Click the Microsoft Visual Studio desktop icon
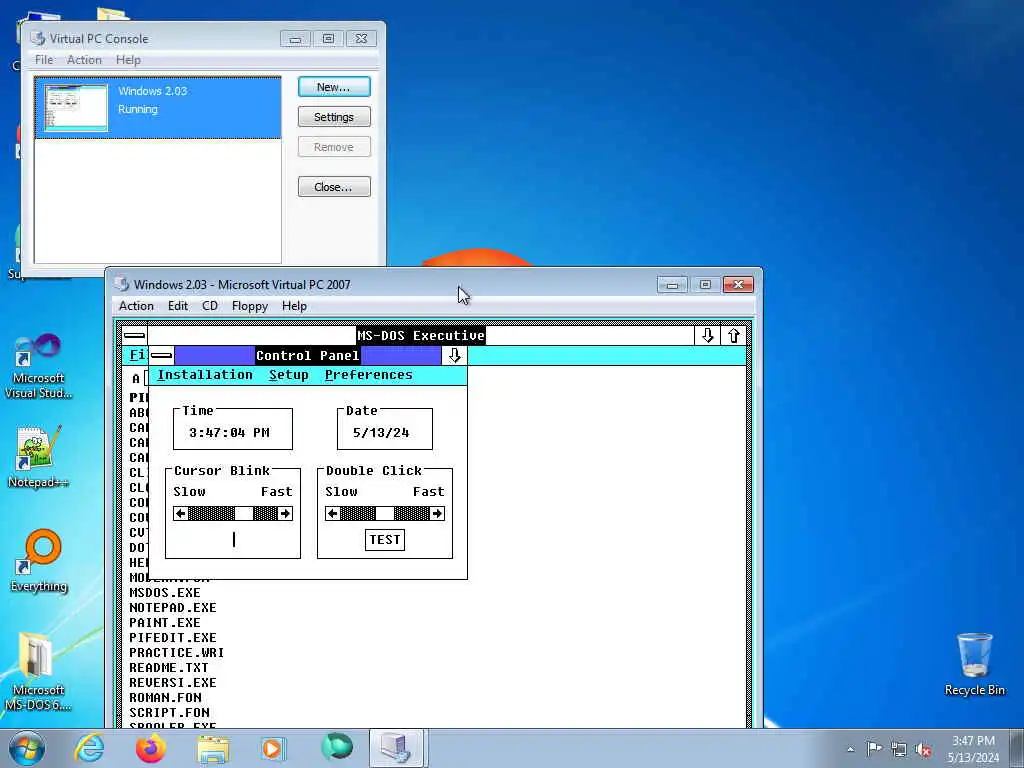The image size is (1024, 768). 39,366
